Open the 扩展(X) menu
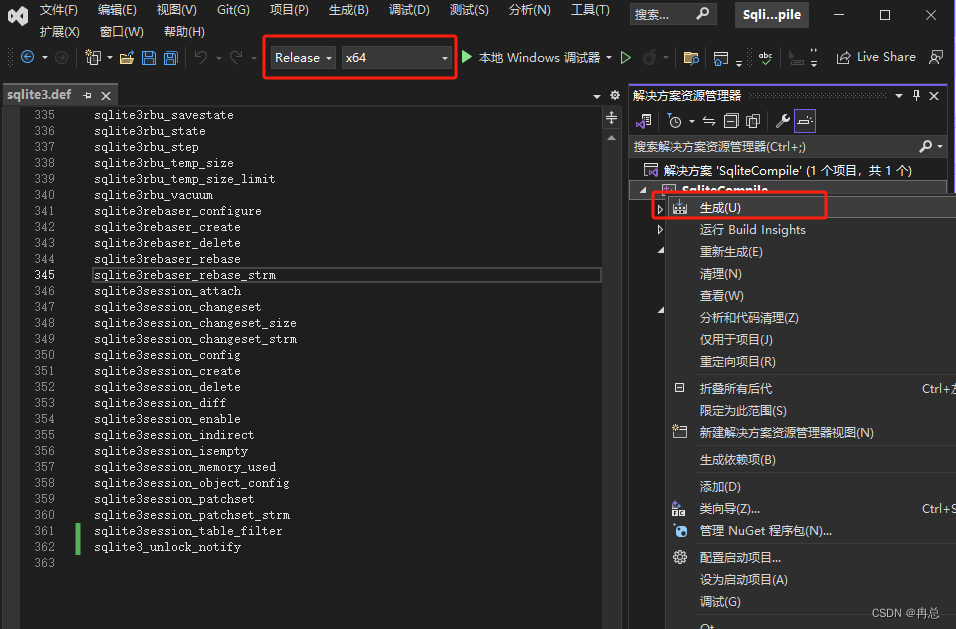The image size is (956, 629). coord(59,32)
